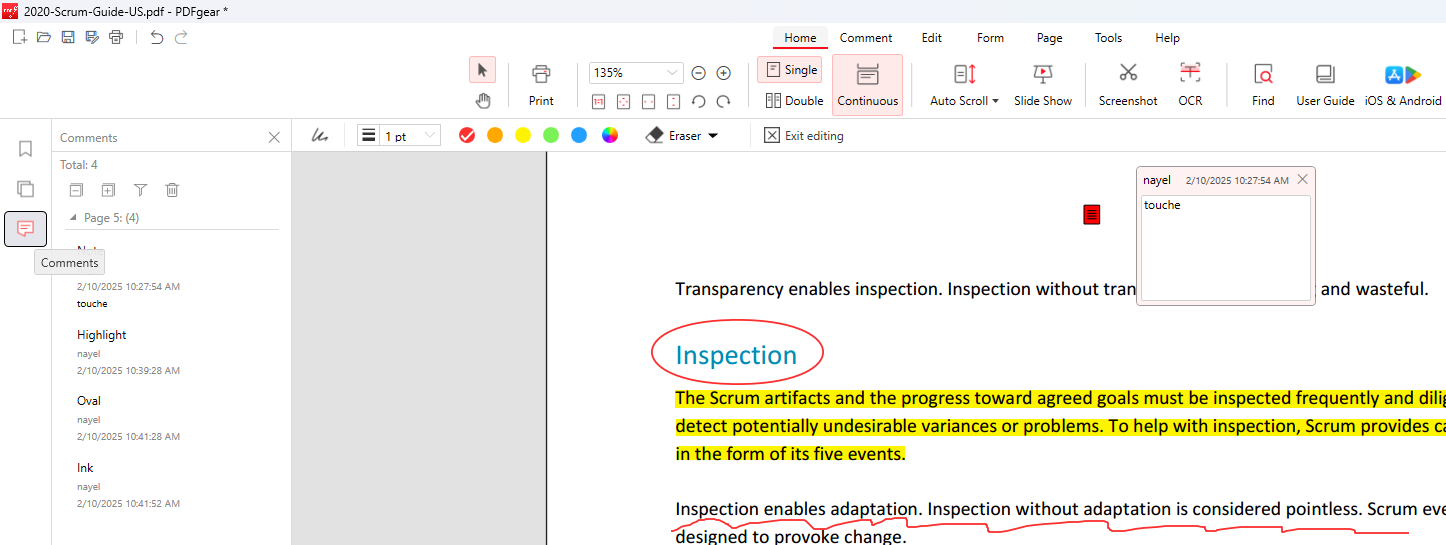The height and width of the screenshot is (545, 1446).
Task: Pick the blue ink color swatch
Action: click(579, 136)
